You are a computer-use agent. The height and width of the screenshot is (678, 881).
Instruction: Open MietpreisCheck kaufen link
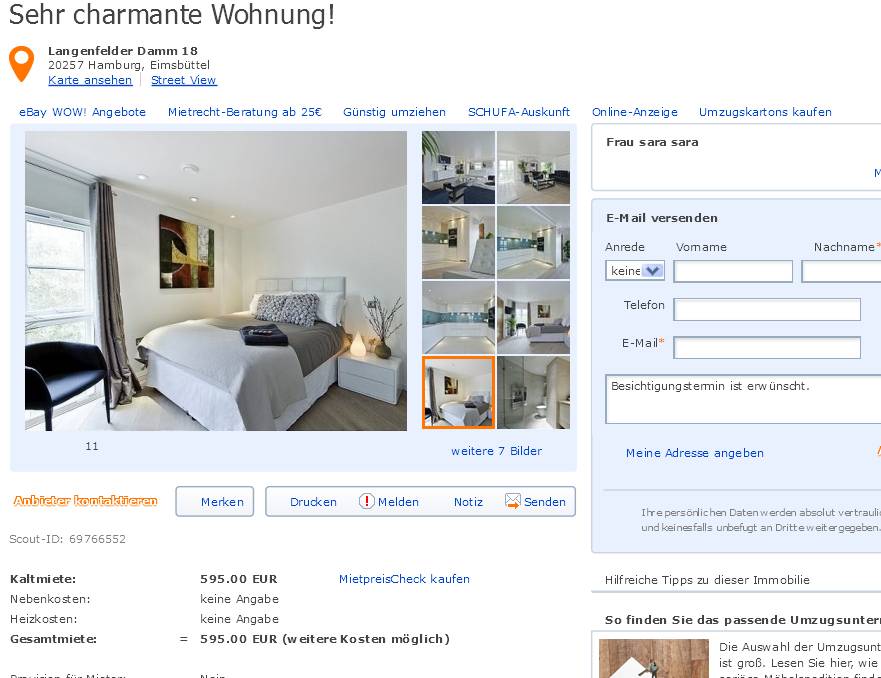[404, 579]
